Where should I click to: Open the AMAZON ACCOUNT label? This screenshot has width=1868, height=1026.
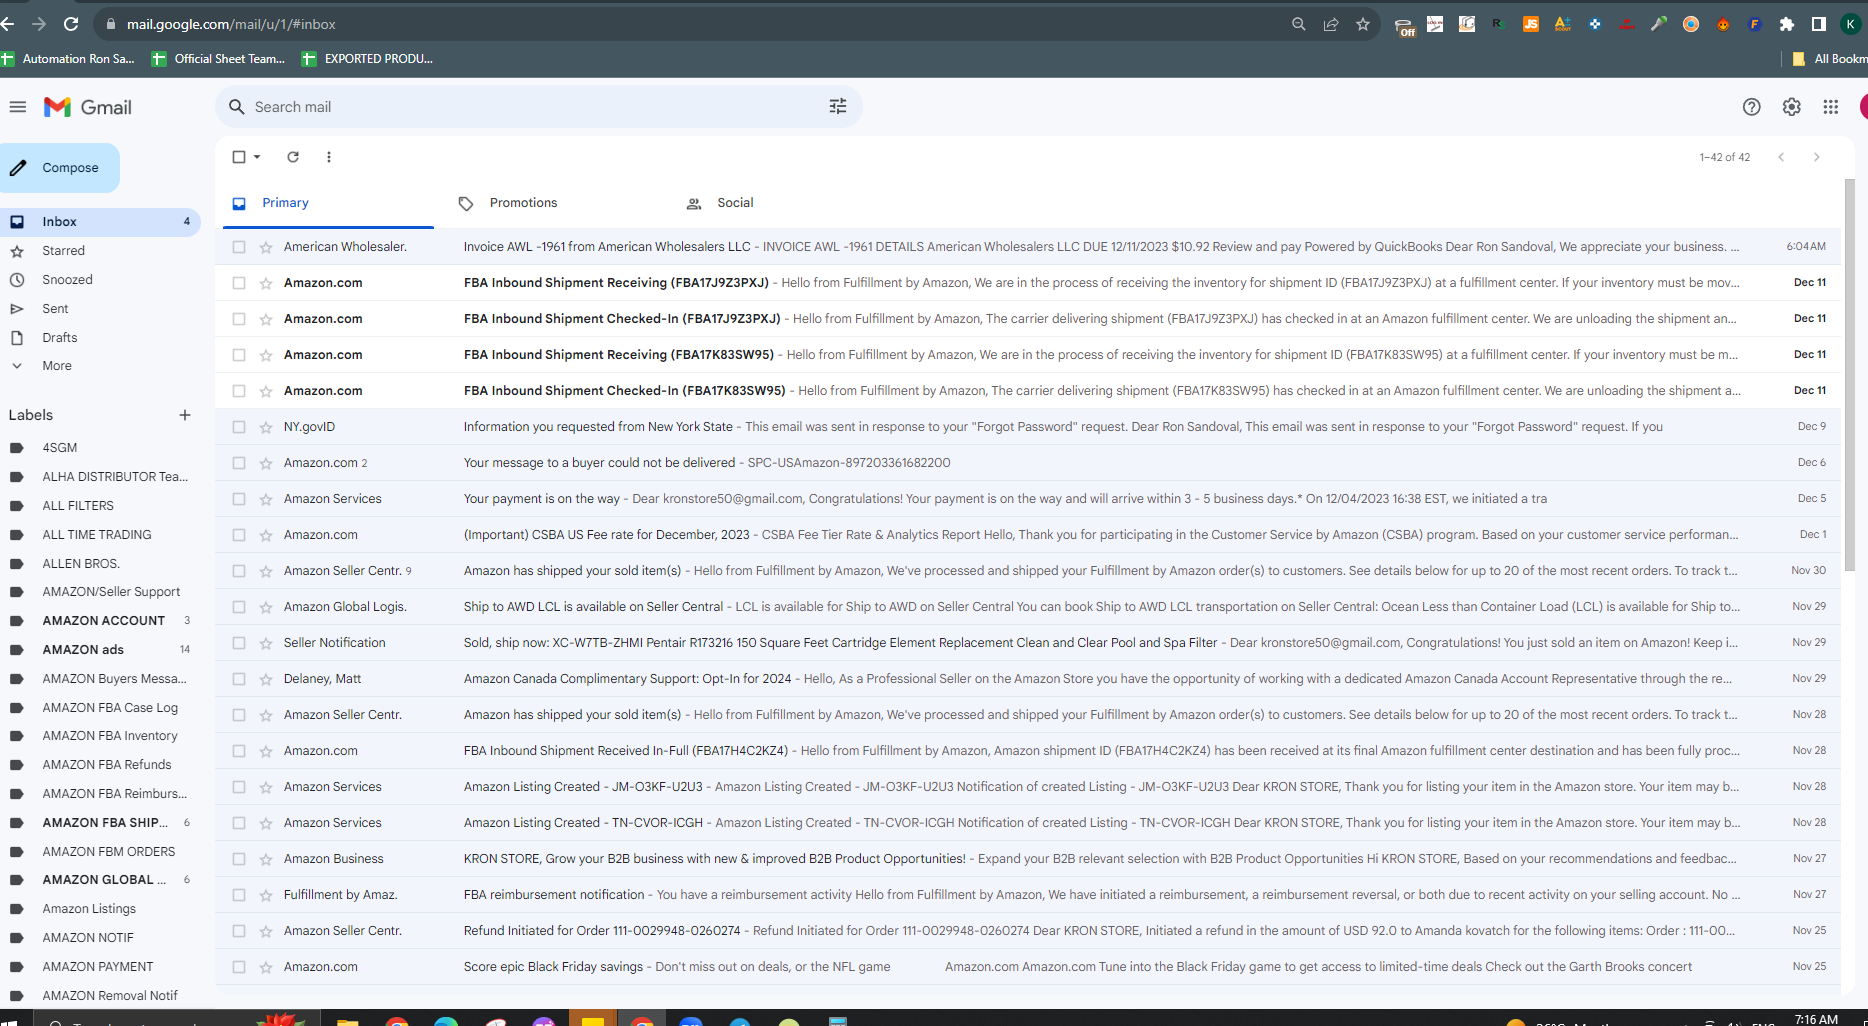(103, 621)
